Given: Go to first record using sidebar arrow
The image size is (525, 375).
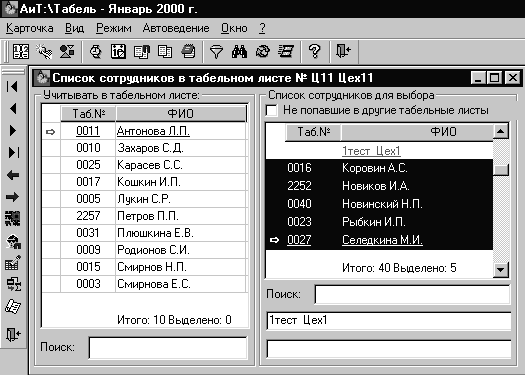Looking at the screenshot, I should pyautogui.click(x=12, y=86).
